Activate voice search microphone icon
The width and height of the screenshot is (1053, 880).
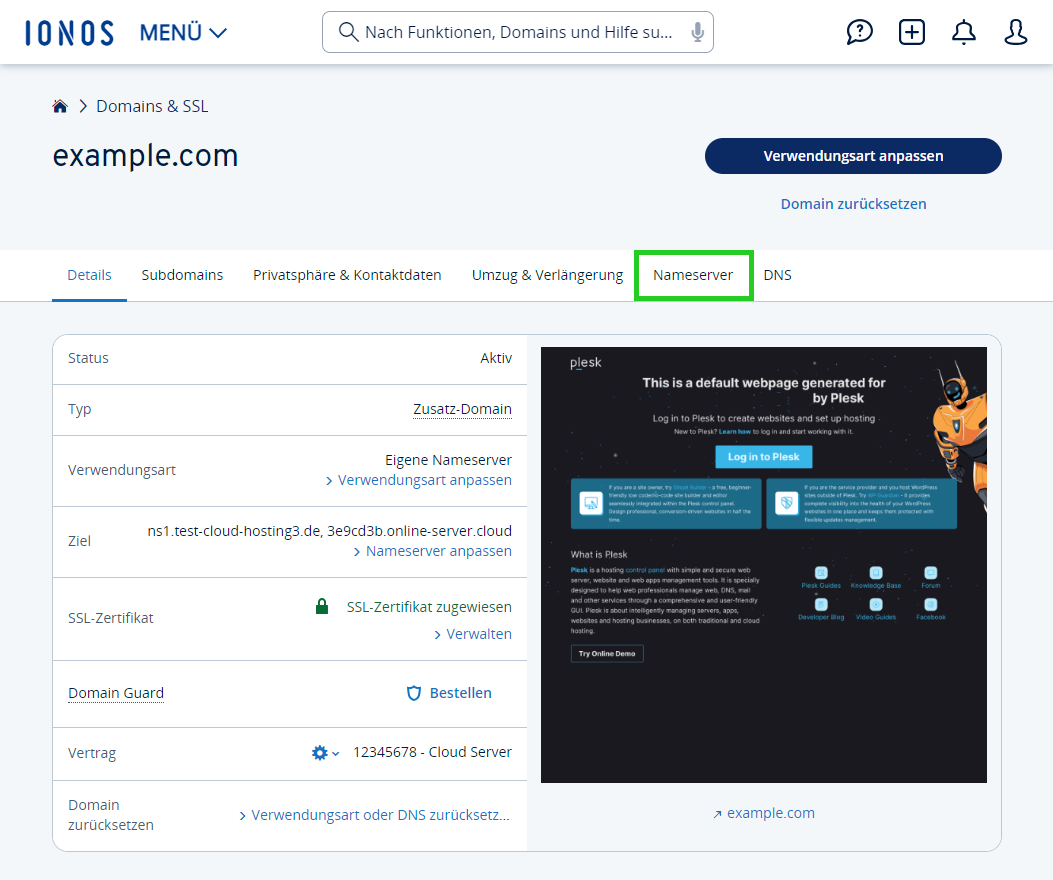pyautogui.click(x=698, y=32)
